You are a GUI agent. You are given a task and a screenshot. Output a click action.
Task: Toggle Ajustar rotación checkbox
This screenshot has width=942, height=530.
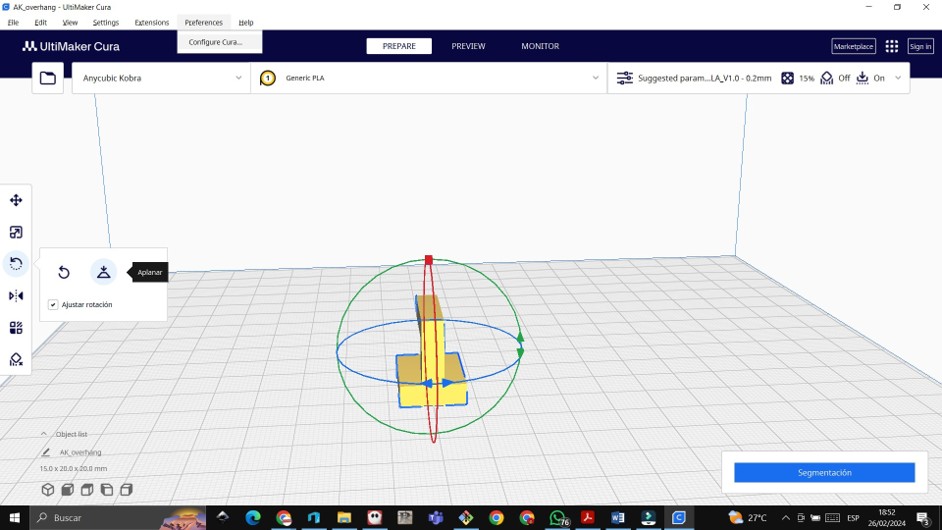click(53, 305)
